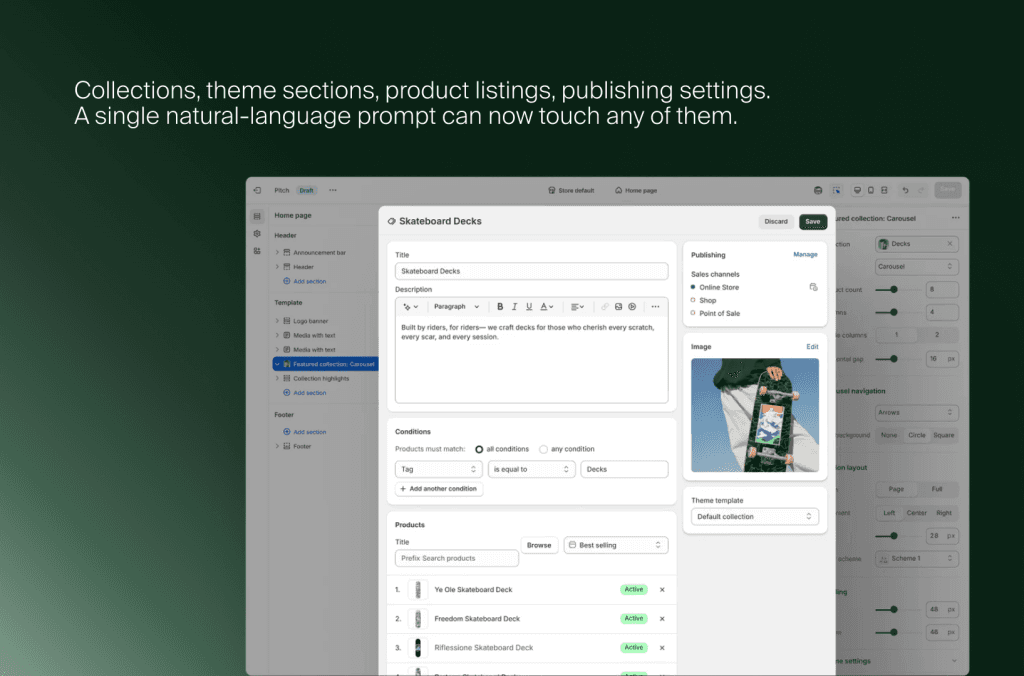Click the inspector selection icon in top bar
This screenshot has height=676, width=1024.
837,190
